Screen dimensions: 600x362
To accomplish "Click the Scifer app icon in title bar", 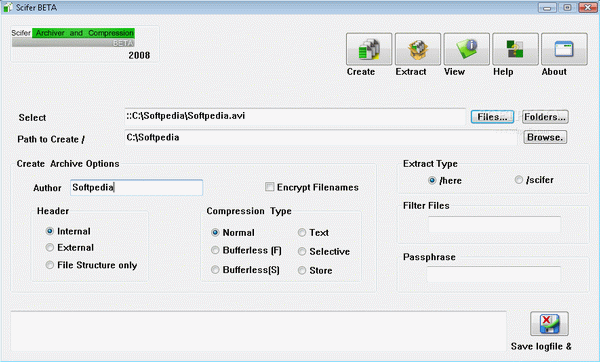I will click(7, 7).
